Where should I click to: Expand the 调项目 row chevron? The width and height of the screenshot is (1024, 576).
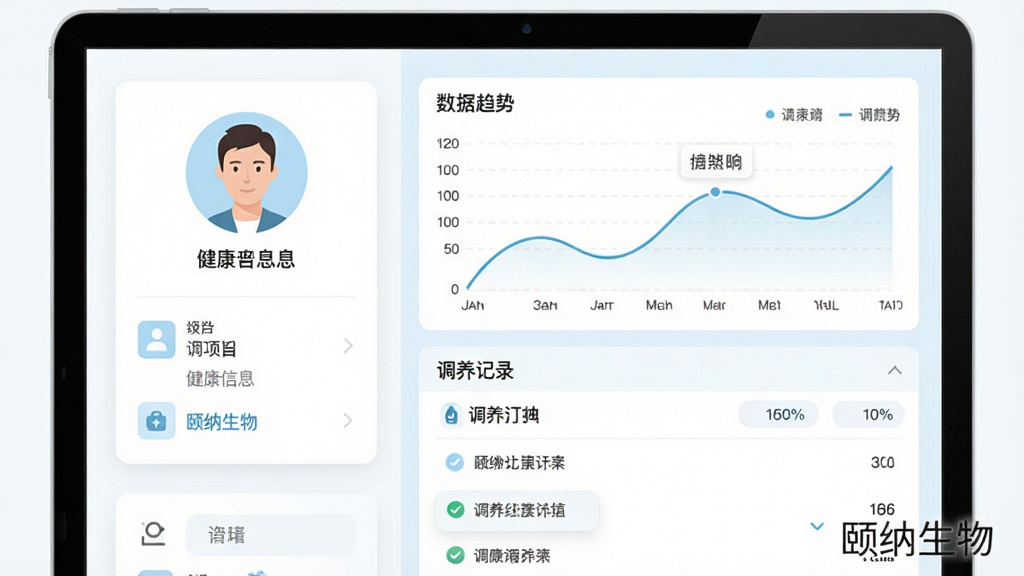pyautogui.click(x=348, y=345)
